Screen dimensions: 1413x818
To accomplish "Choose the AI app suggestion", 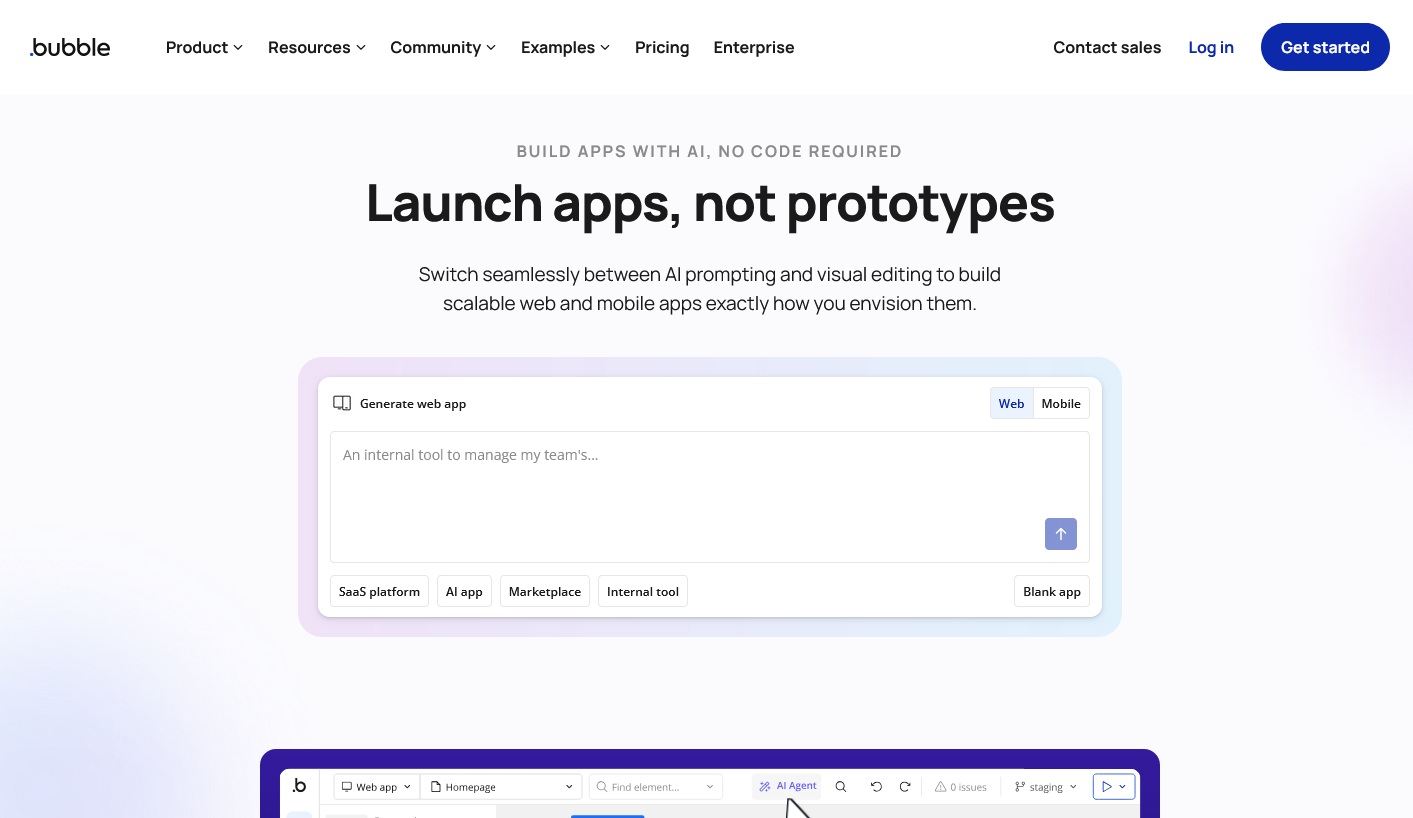I will [x=464, y=591].
